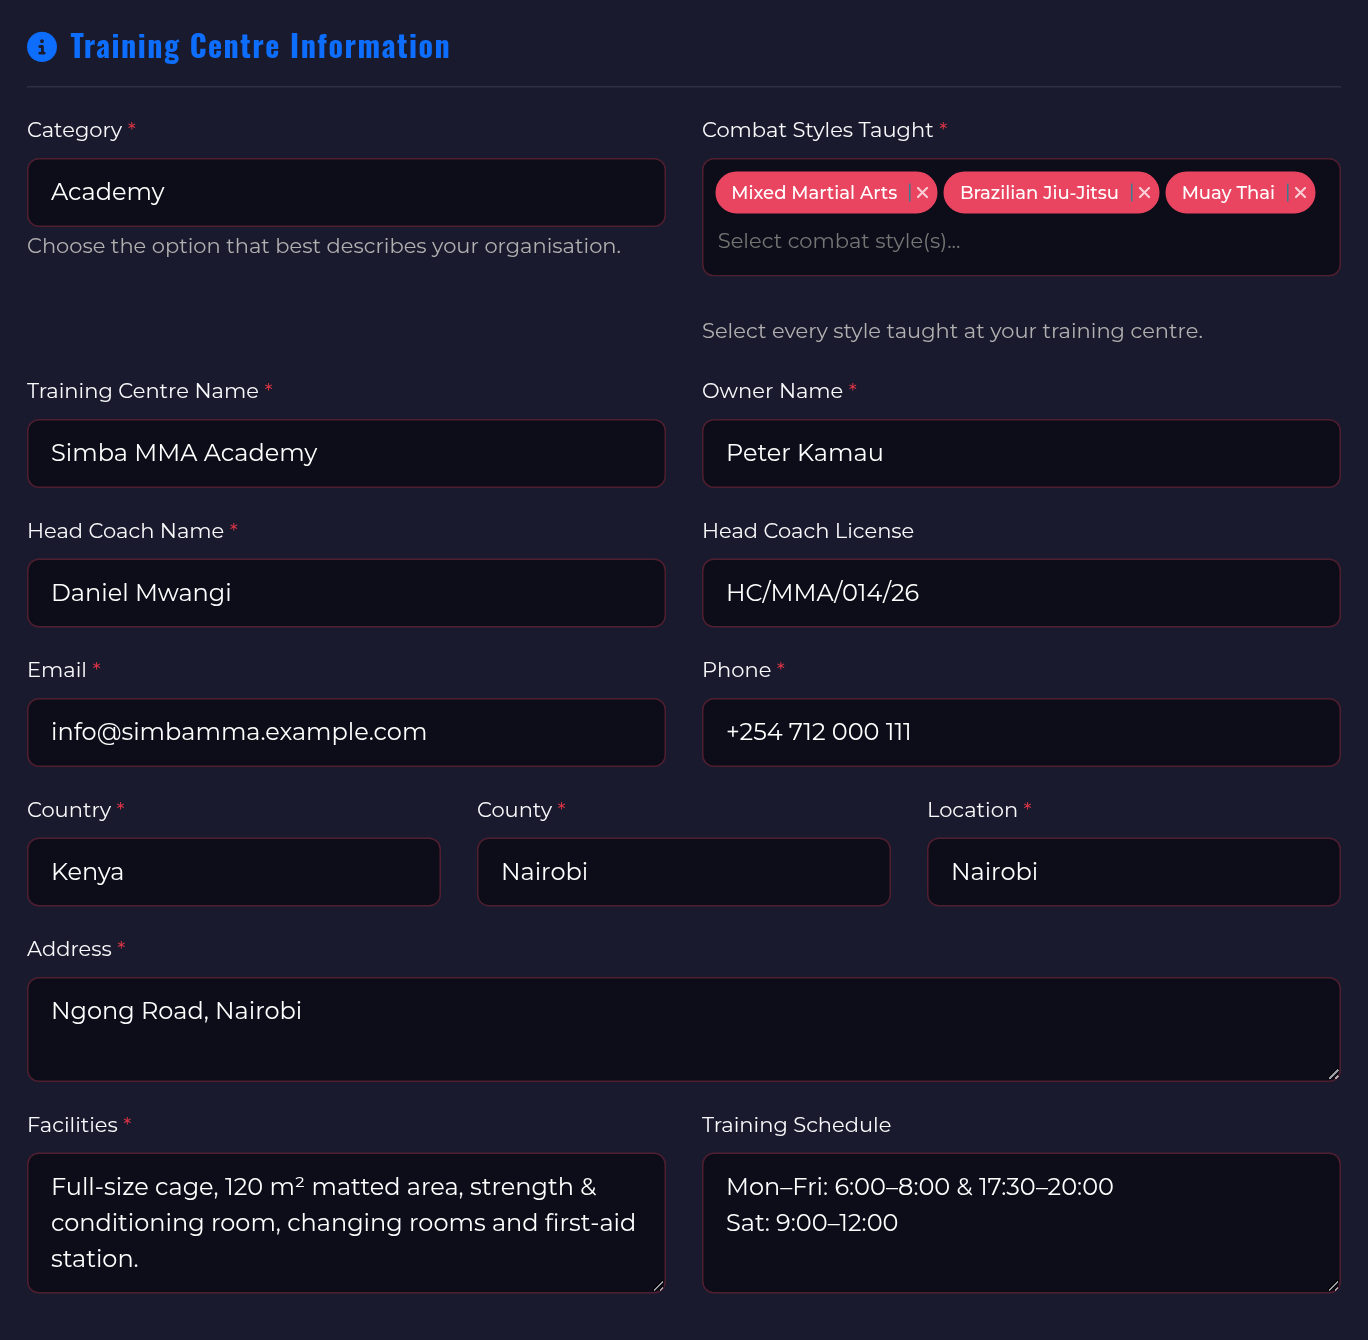Click the info icon beside Training Centre Information
The height and width of the screenshot is (1340, 1368).
[42, 47]
